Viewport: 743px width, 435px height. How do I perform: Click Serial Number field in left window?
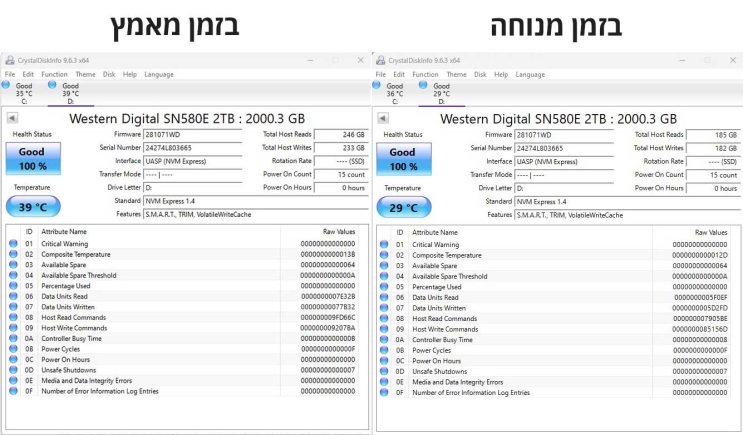point(192,148)
